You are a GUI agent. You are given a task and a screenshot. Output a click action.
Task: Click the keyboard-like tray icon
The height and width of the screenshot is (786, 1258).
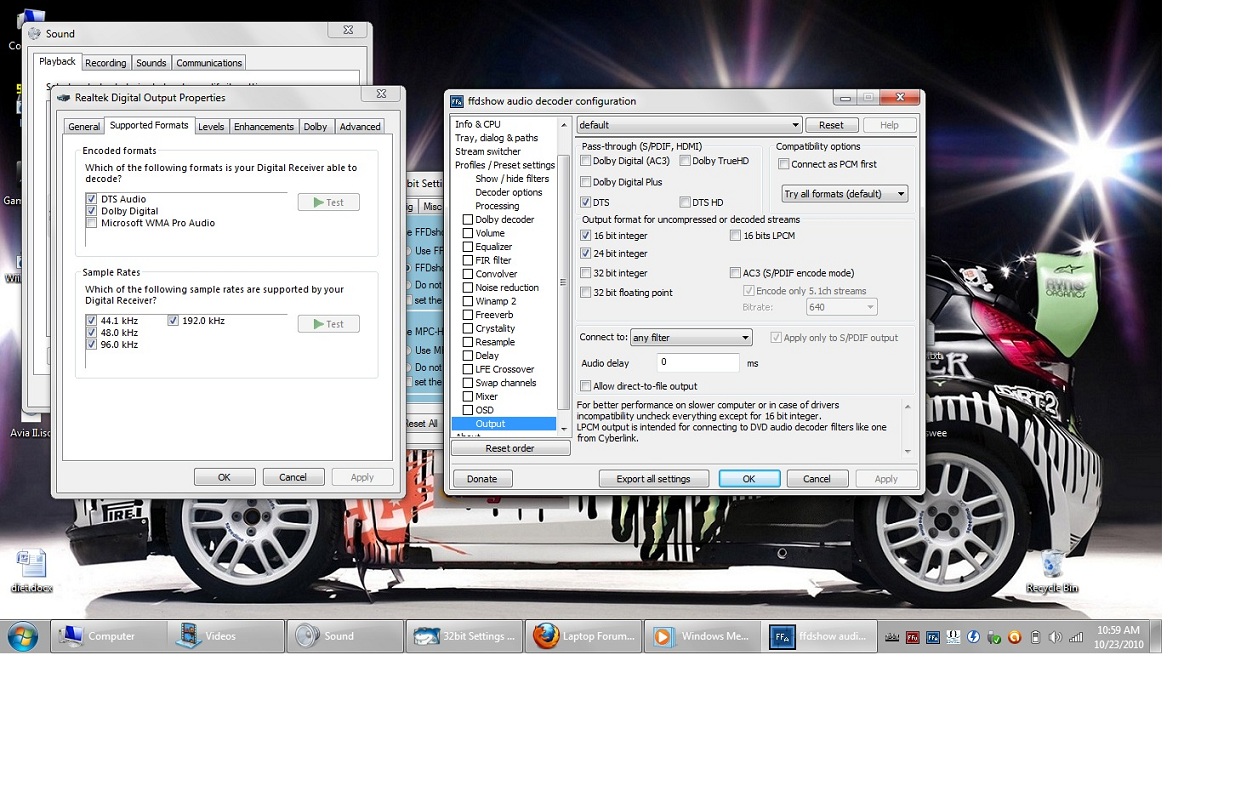pyautogui.click(x=892, y=637)
